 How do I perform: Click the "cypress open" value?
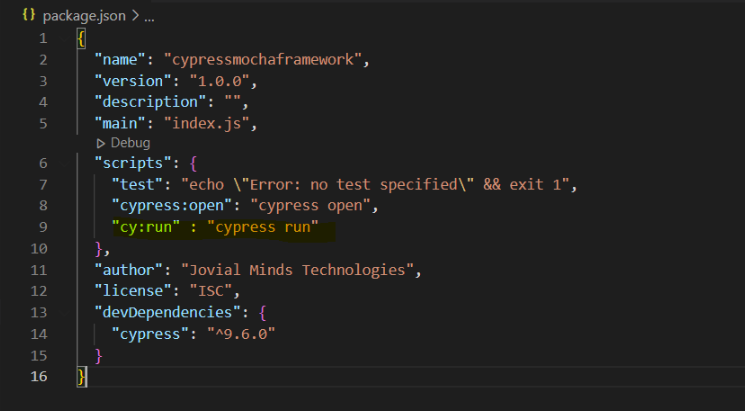310,205
